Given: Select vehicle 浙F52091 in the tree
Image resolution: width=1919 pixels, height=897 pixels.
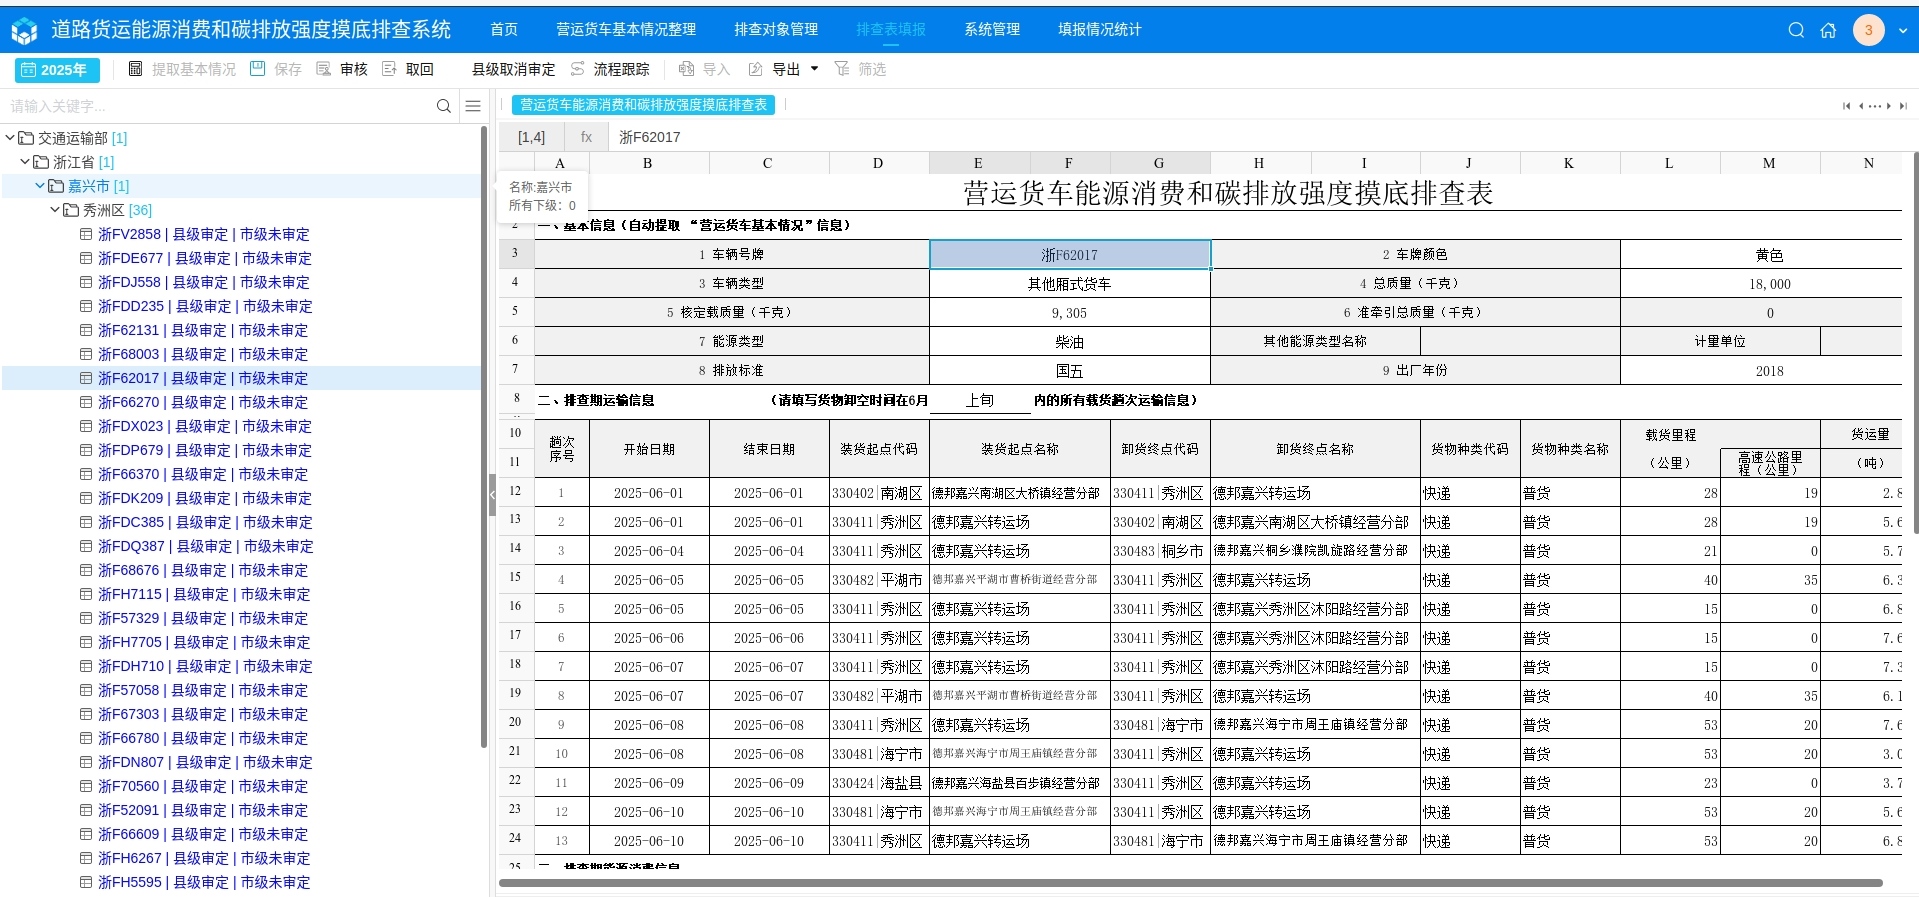Looking at the screenshot, I should (203, 810).
